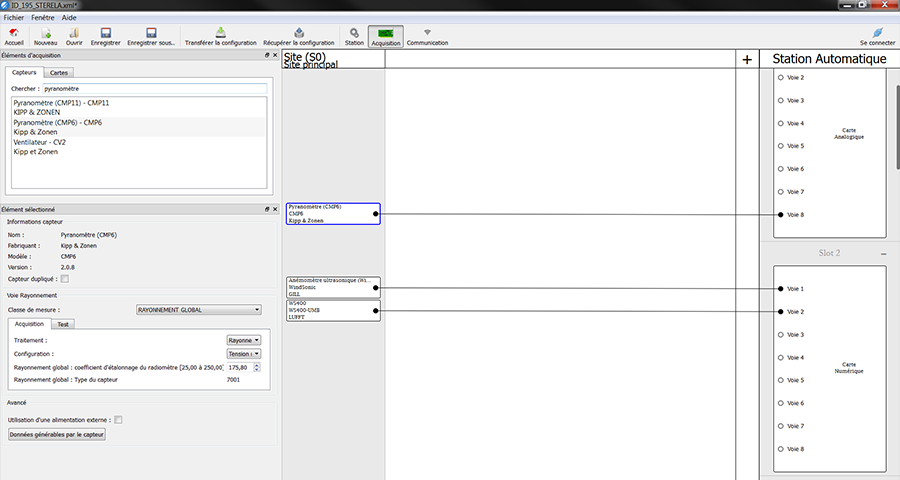This screenshot has height=480, width=900.
Task: Click Transférer la configuration toolbar icon
Action: coord(221,33)
